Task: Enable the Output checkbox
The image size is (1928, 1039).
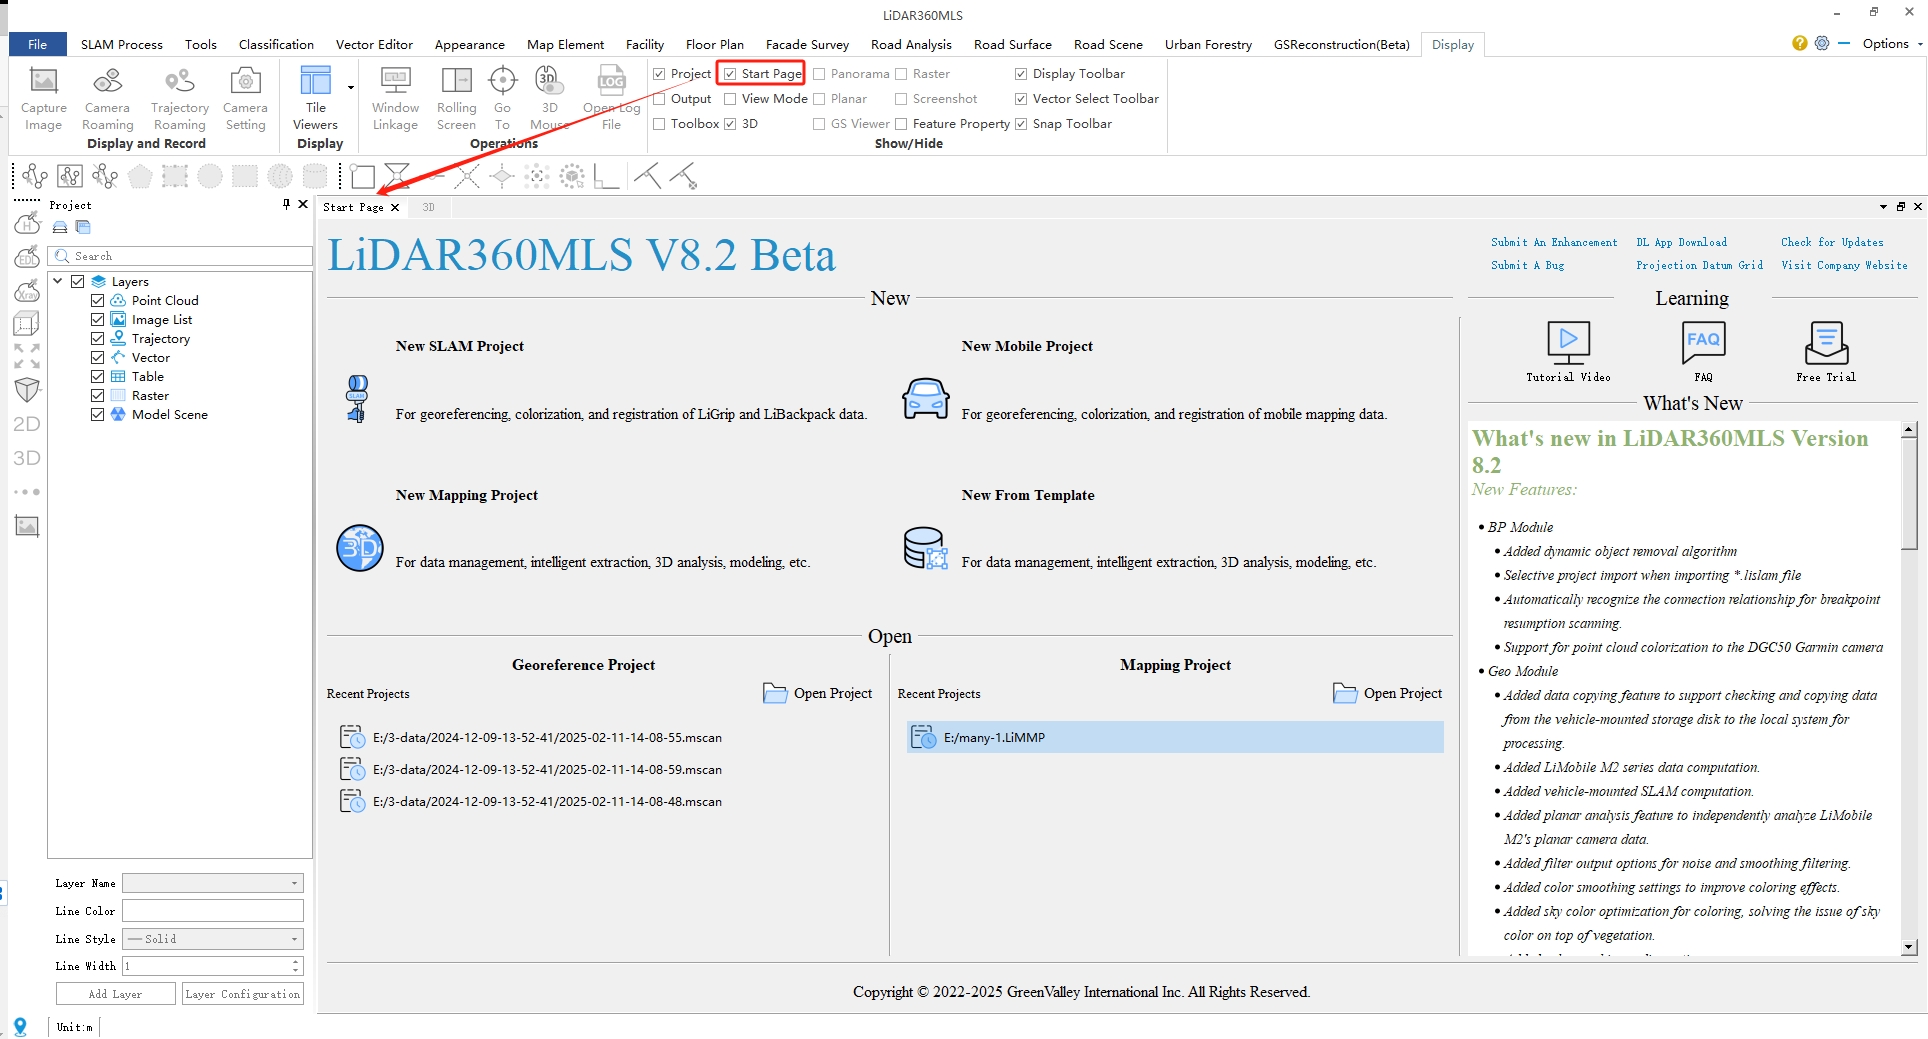Action: click(x=659, y=99)
